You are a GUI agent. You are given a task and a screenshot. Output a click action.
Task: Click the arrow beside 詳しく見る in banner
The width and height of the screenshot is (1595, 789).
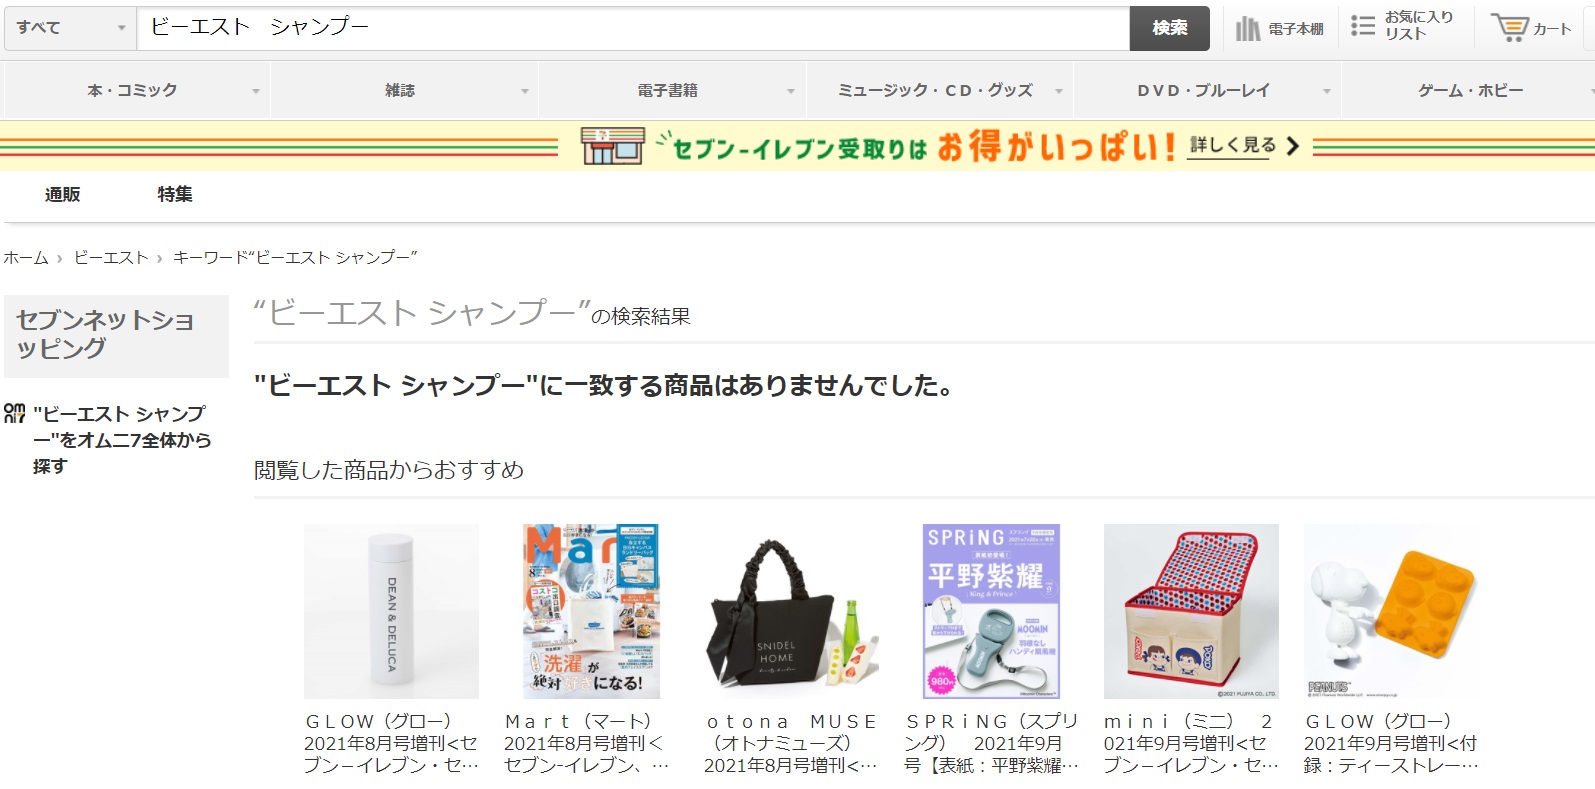(x=1292, y=146)
